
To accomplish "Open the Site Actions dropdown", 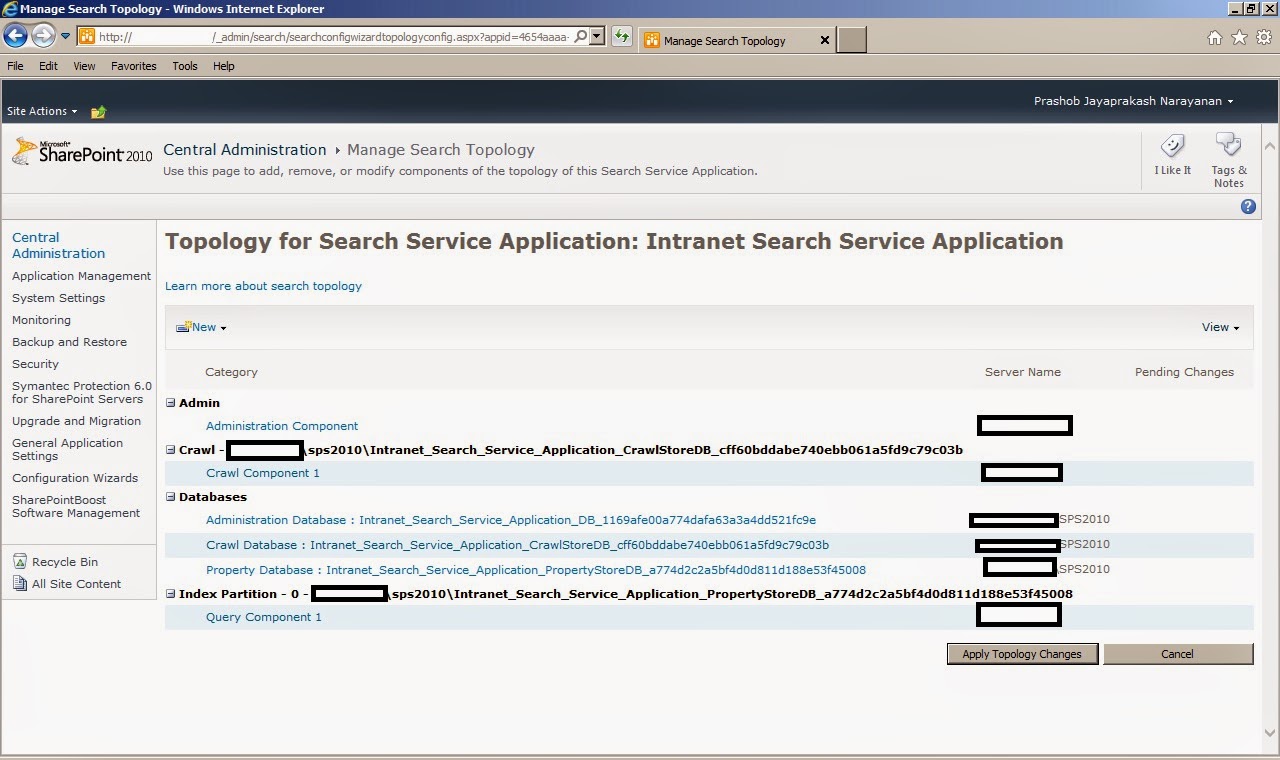I will 42,111.
